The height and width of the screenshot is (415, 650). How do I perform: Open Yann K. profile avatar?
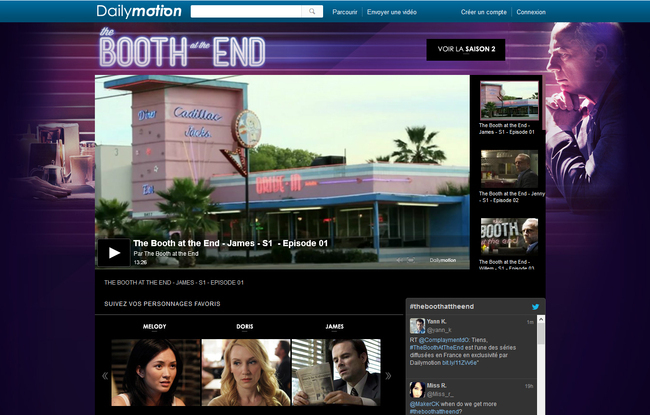(417, 326)
